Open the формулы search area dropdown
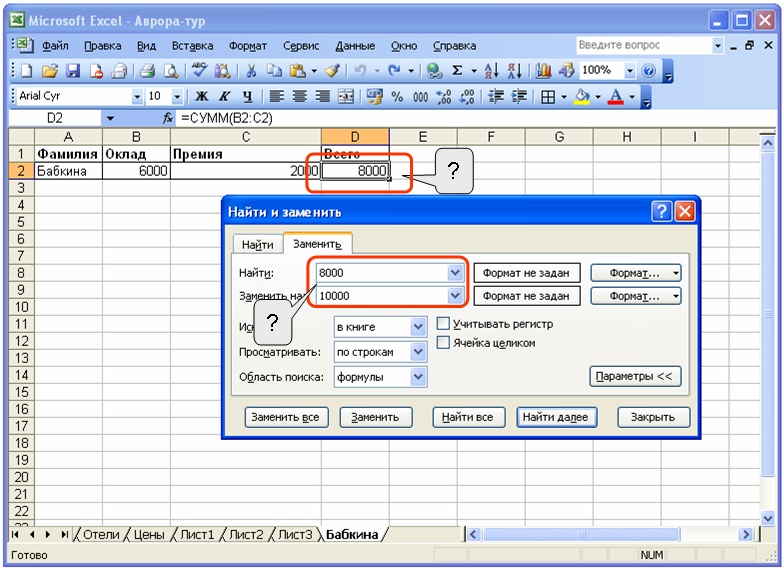 418,376
